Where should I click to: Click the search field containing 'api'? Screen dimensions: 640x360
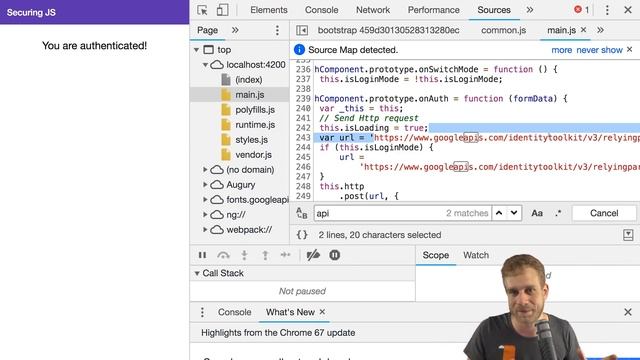(x=402, y=213)
